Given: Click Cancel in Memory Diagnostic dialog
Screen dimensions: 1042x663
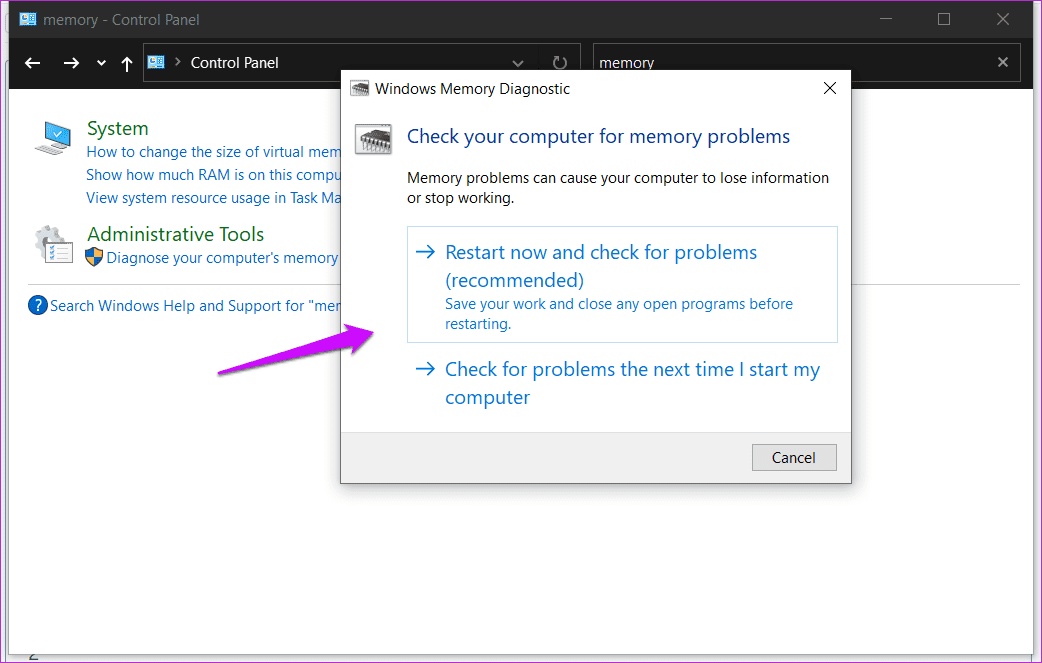Looking at the screenshot, I should pos(794,458).
